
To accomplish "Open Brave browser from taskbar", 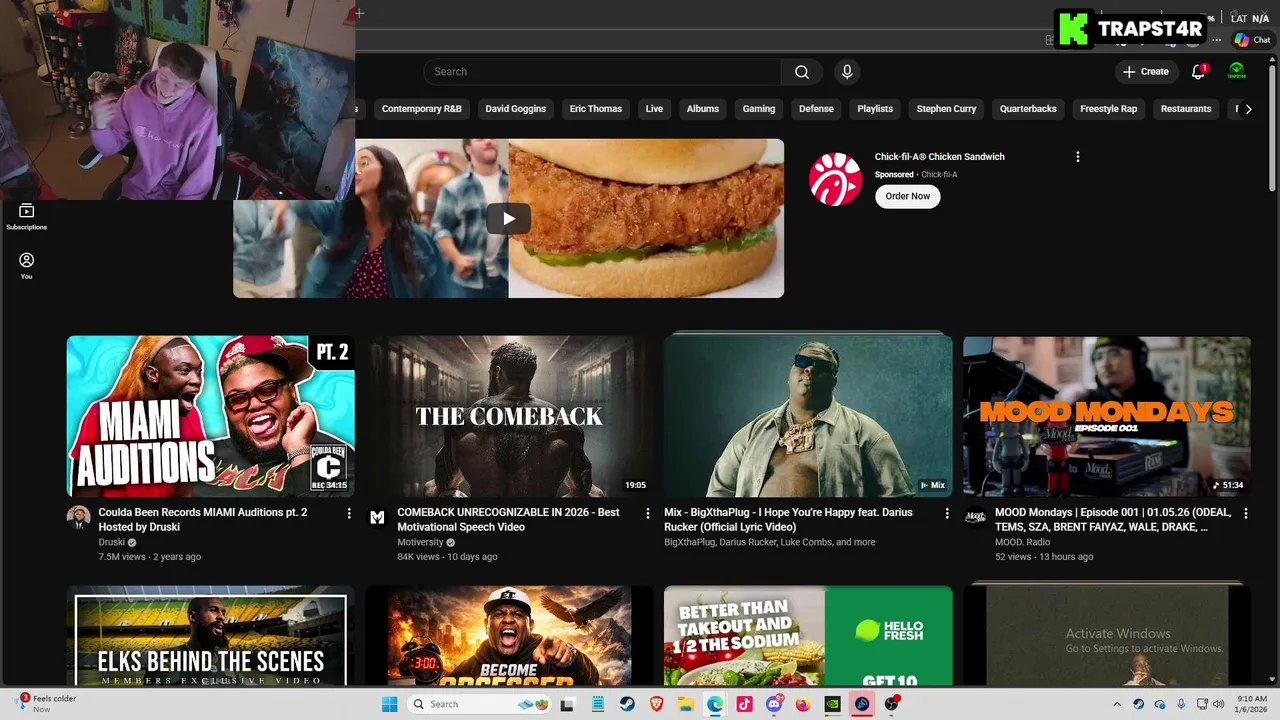I will 657,704.
